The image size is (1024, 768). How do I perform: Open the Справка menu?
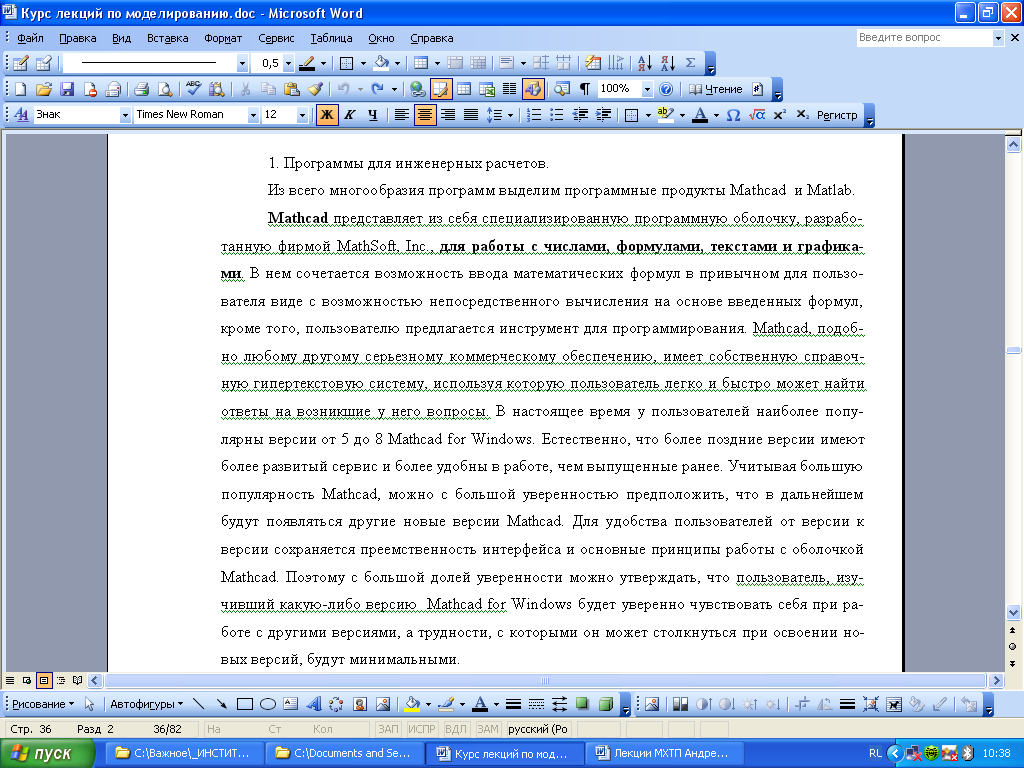(x=431, y=38)
